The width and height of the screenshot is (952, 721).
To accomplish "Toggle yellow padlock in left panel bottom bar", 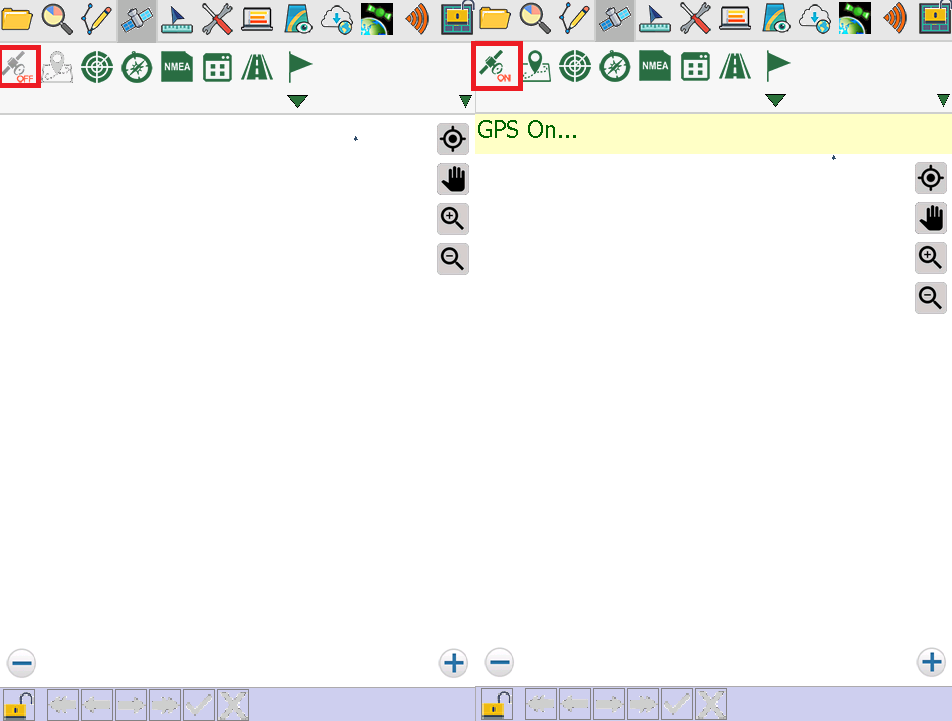I will [19, 705].
